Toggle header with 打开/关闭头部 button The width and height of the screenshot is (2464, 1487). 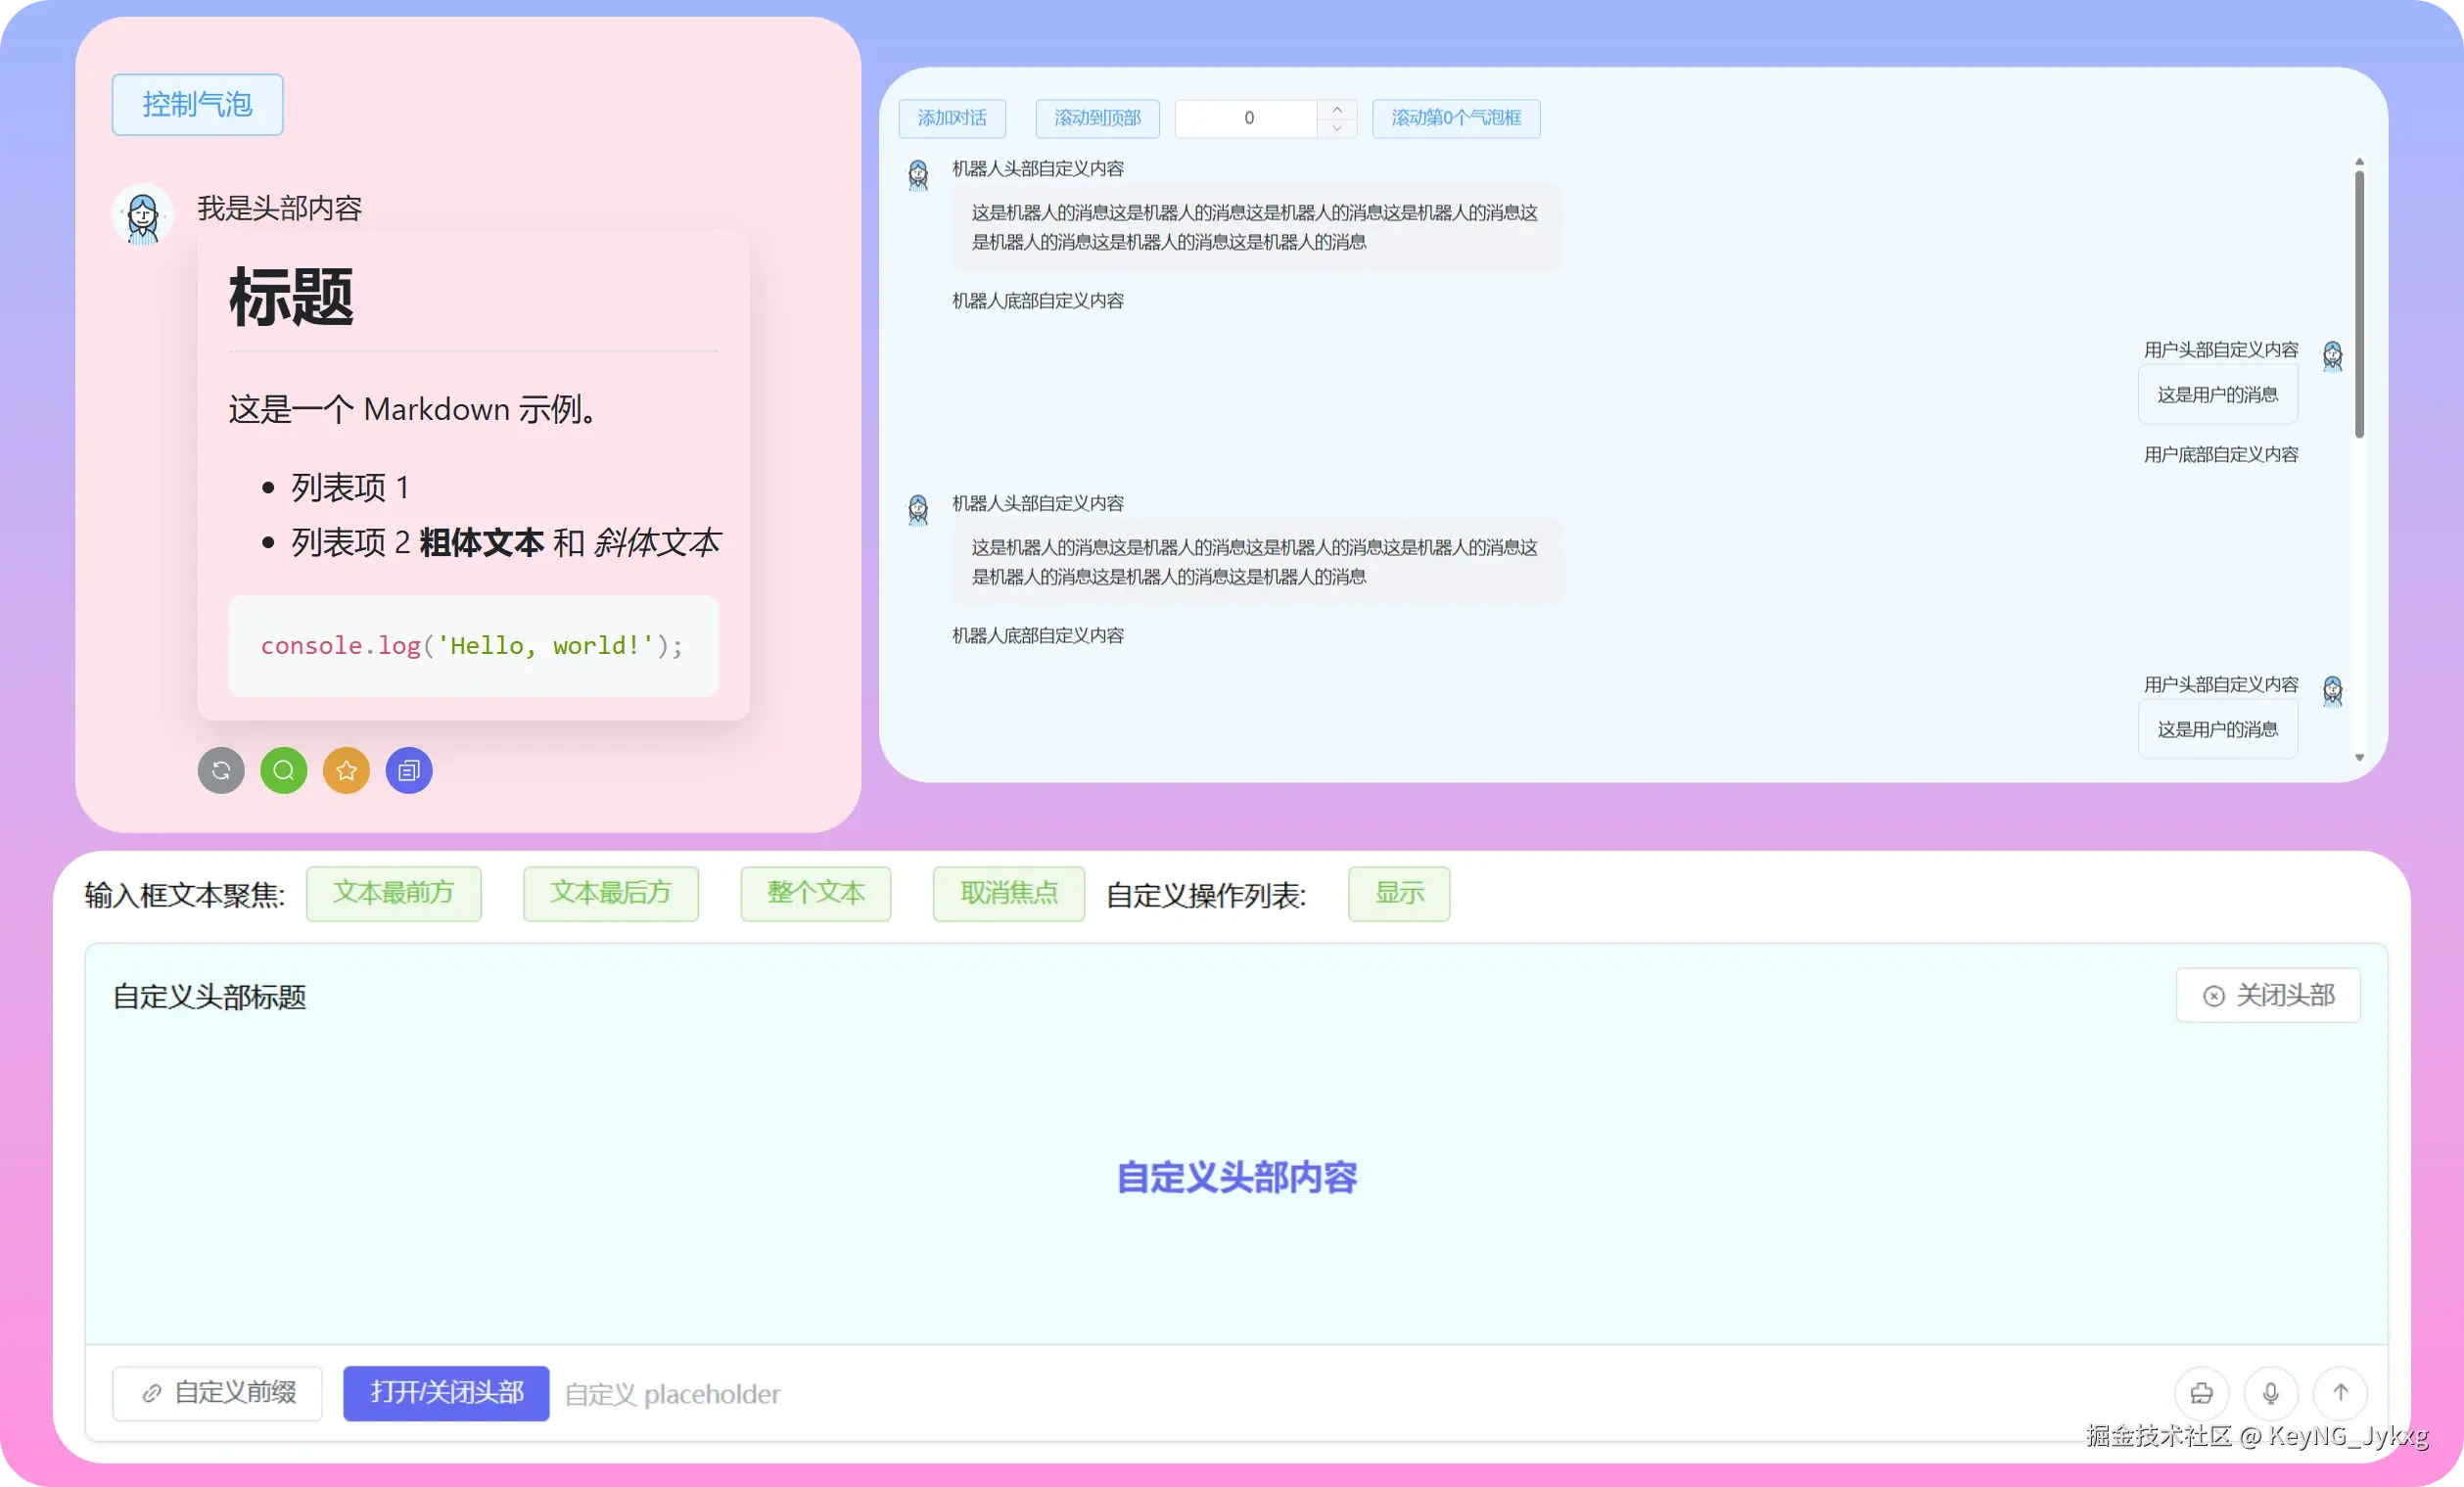(446, 1392)
